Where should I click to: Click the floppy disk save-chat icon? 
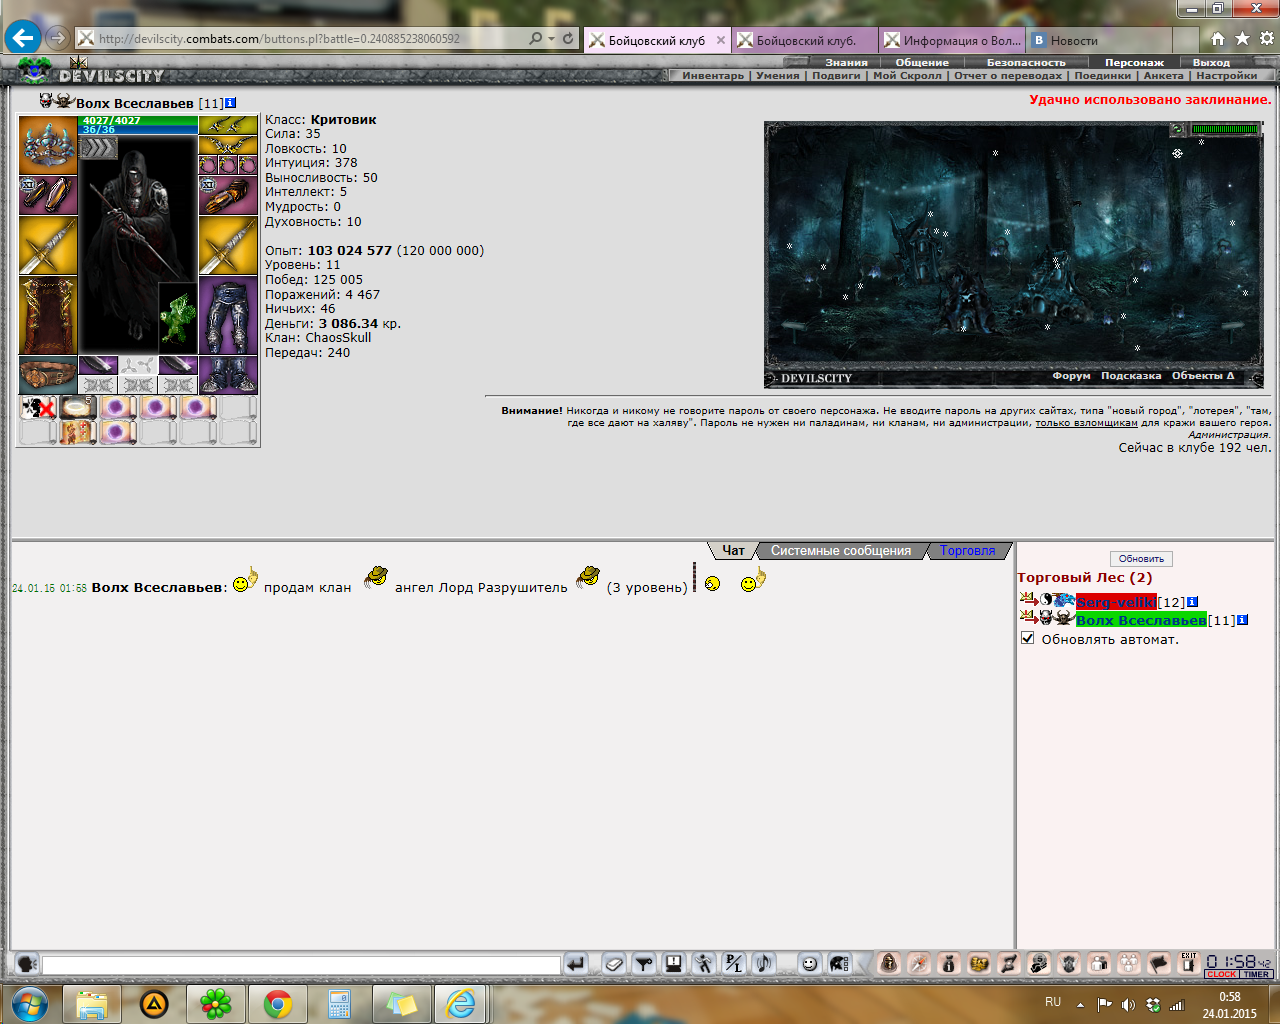(x=674, y=964)
